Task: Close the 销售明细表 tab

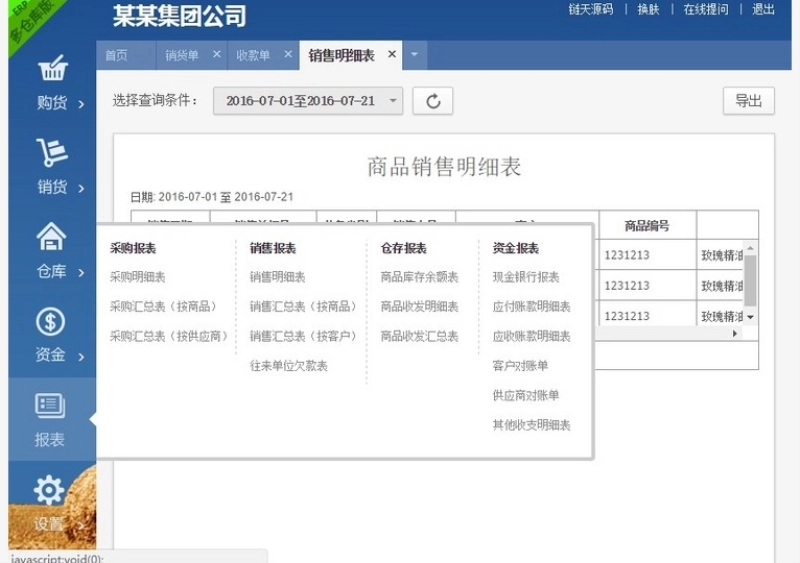Action: coord(392,54)
